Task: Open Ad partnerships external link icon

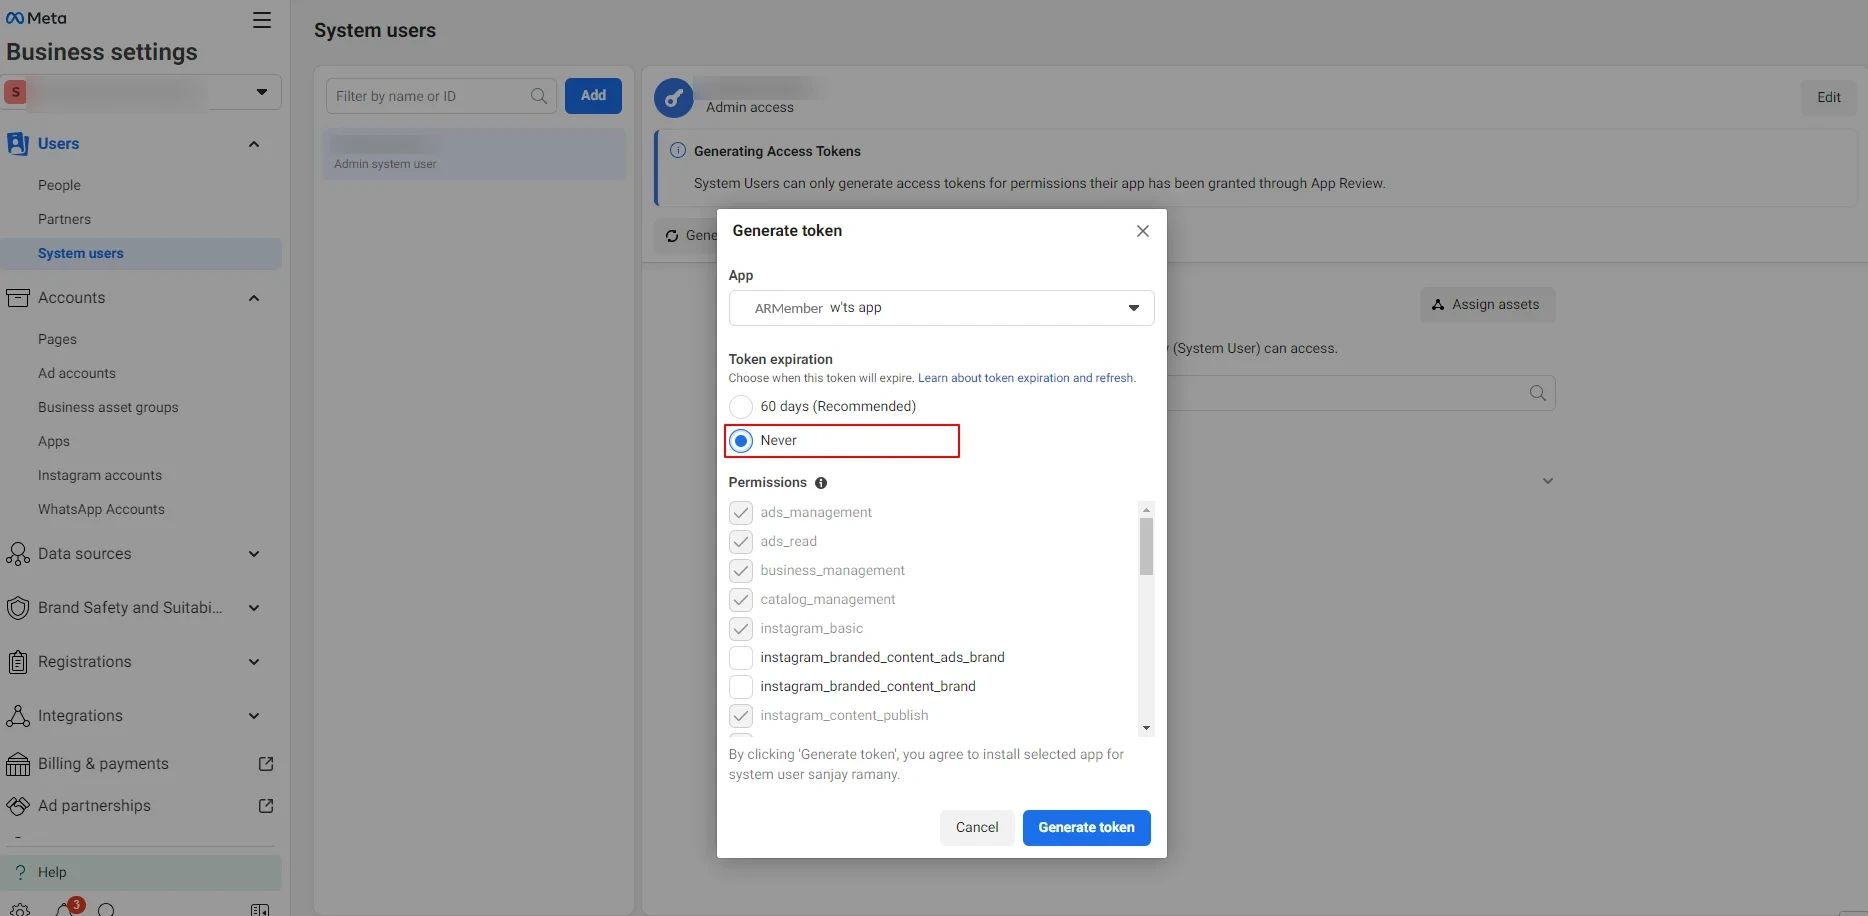Action: click(x=266, y=806)
